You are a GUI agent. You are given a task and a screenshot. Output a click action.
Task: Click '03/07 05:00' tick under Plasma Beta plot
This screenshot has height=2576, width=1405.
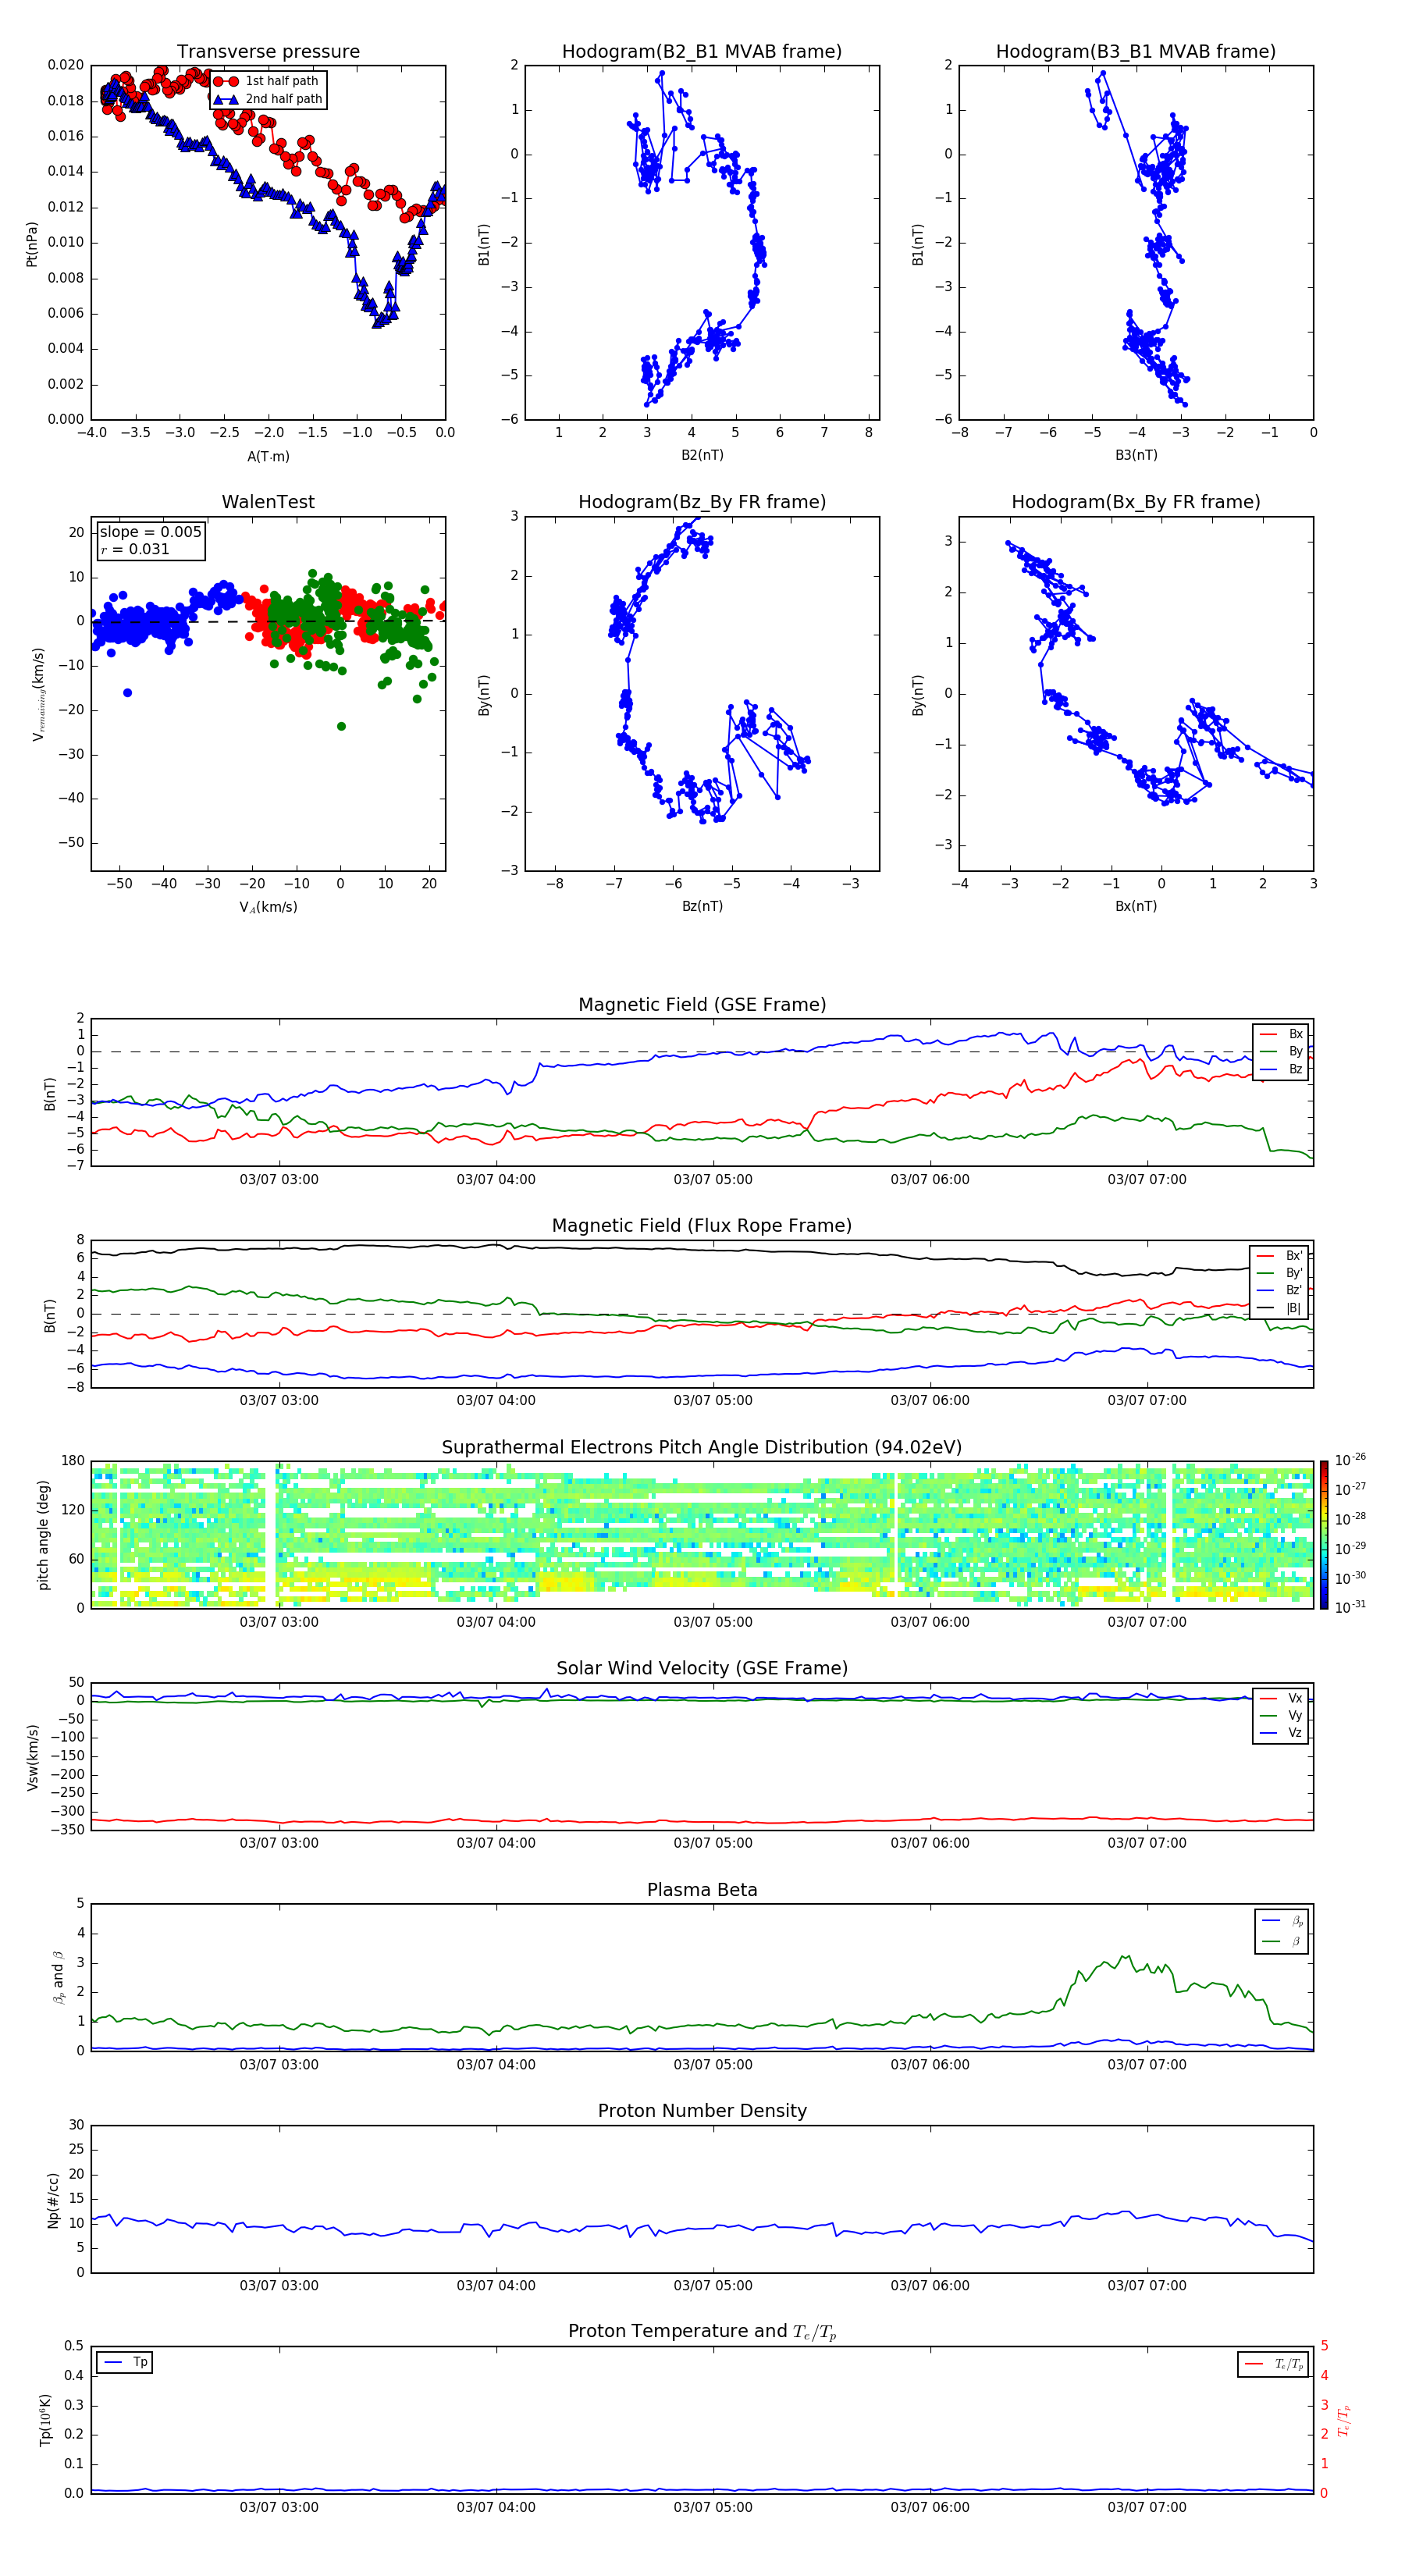pos(713,2065)
